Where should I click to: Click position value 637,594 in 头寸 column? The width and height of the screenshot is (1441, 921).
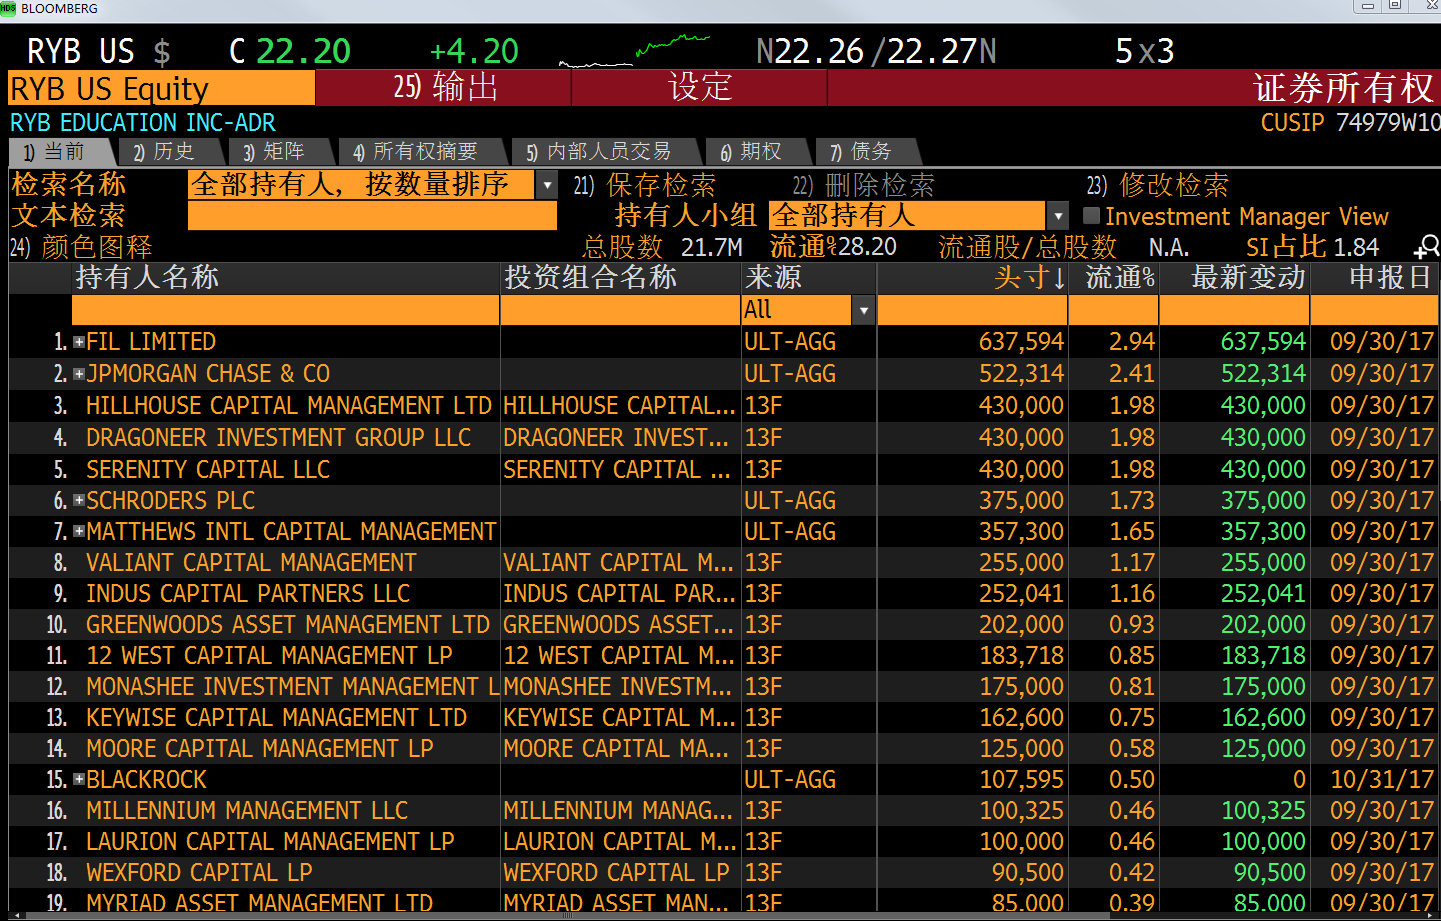coord(1021,342)
